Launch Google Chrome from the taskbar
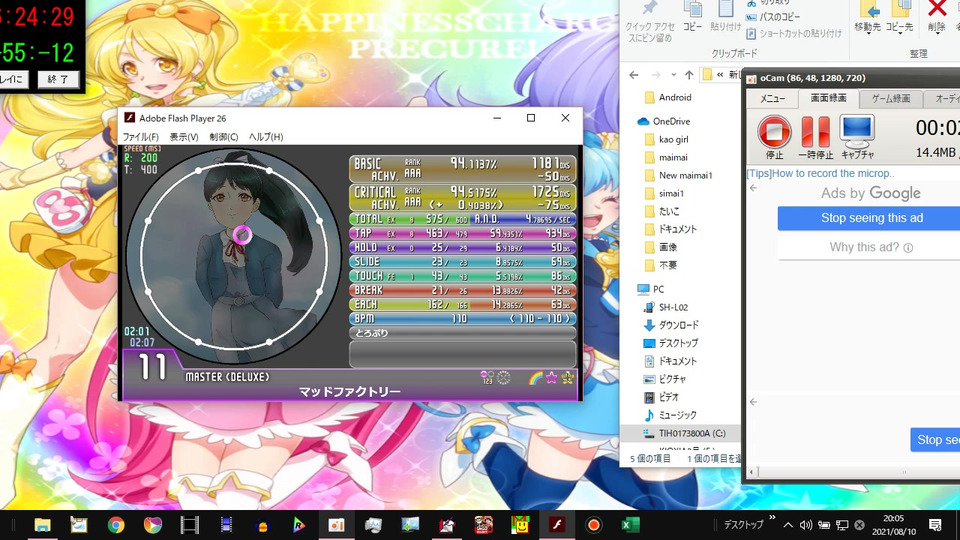 click(116, 525)
